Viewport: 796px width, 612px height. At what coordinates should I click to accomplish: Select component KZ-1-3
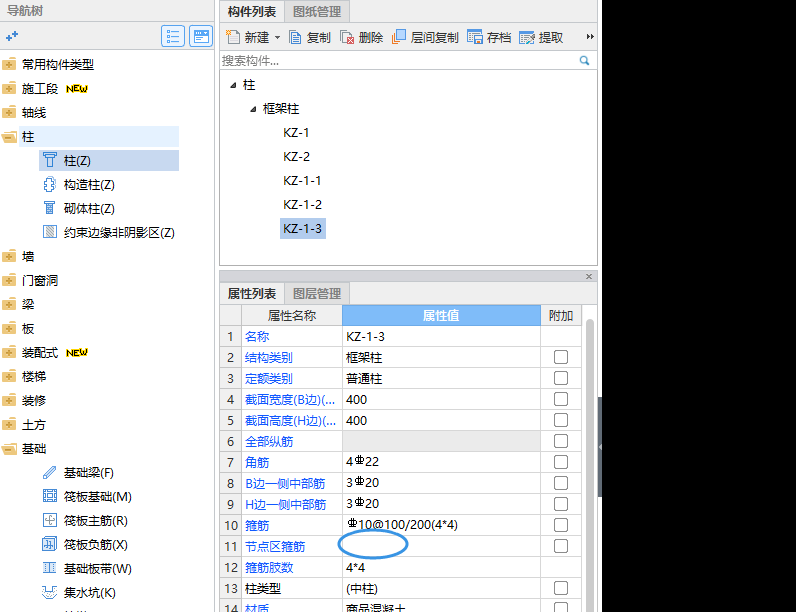(303, 229)
